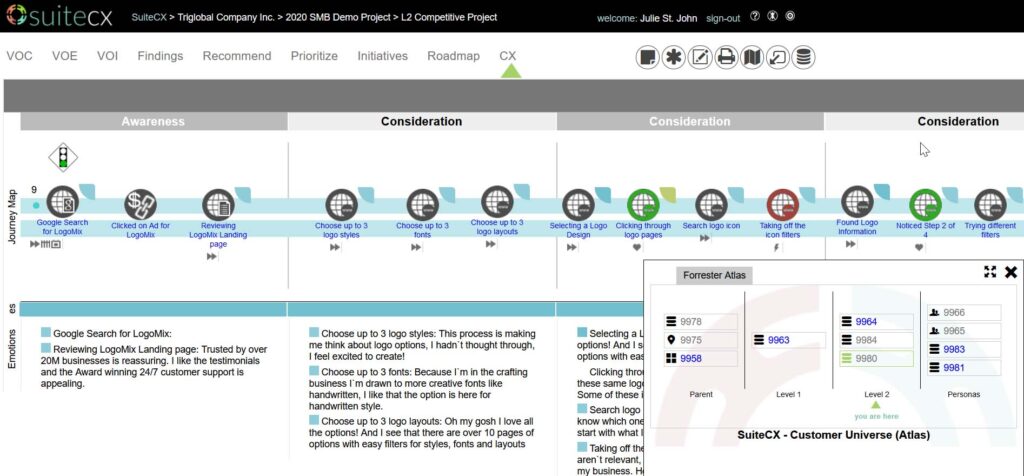Click lightning bolt under Taking off icon filters
1024x476 pixels.
[x=776, y=247]
